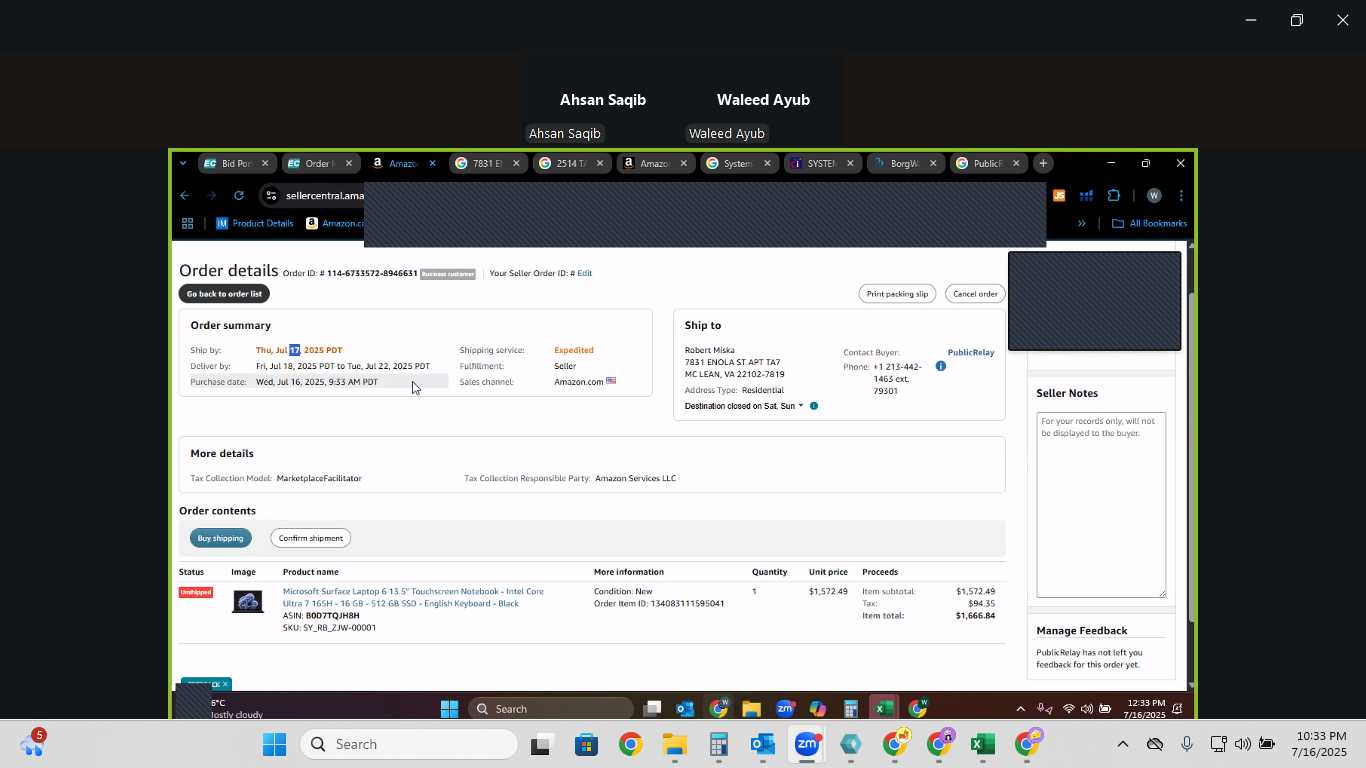The width and height of the screenshot is (1366, 768).
Task: Close the Bid Por browser tab
Action: pos(265,163)
